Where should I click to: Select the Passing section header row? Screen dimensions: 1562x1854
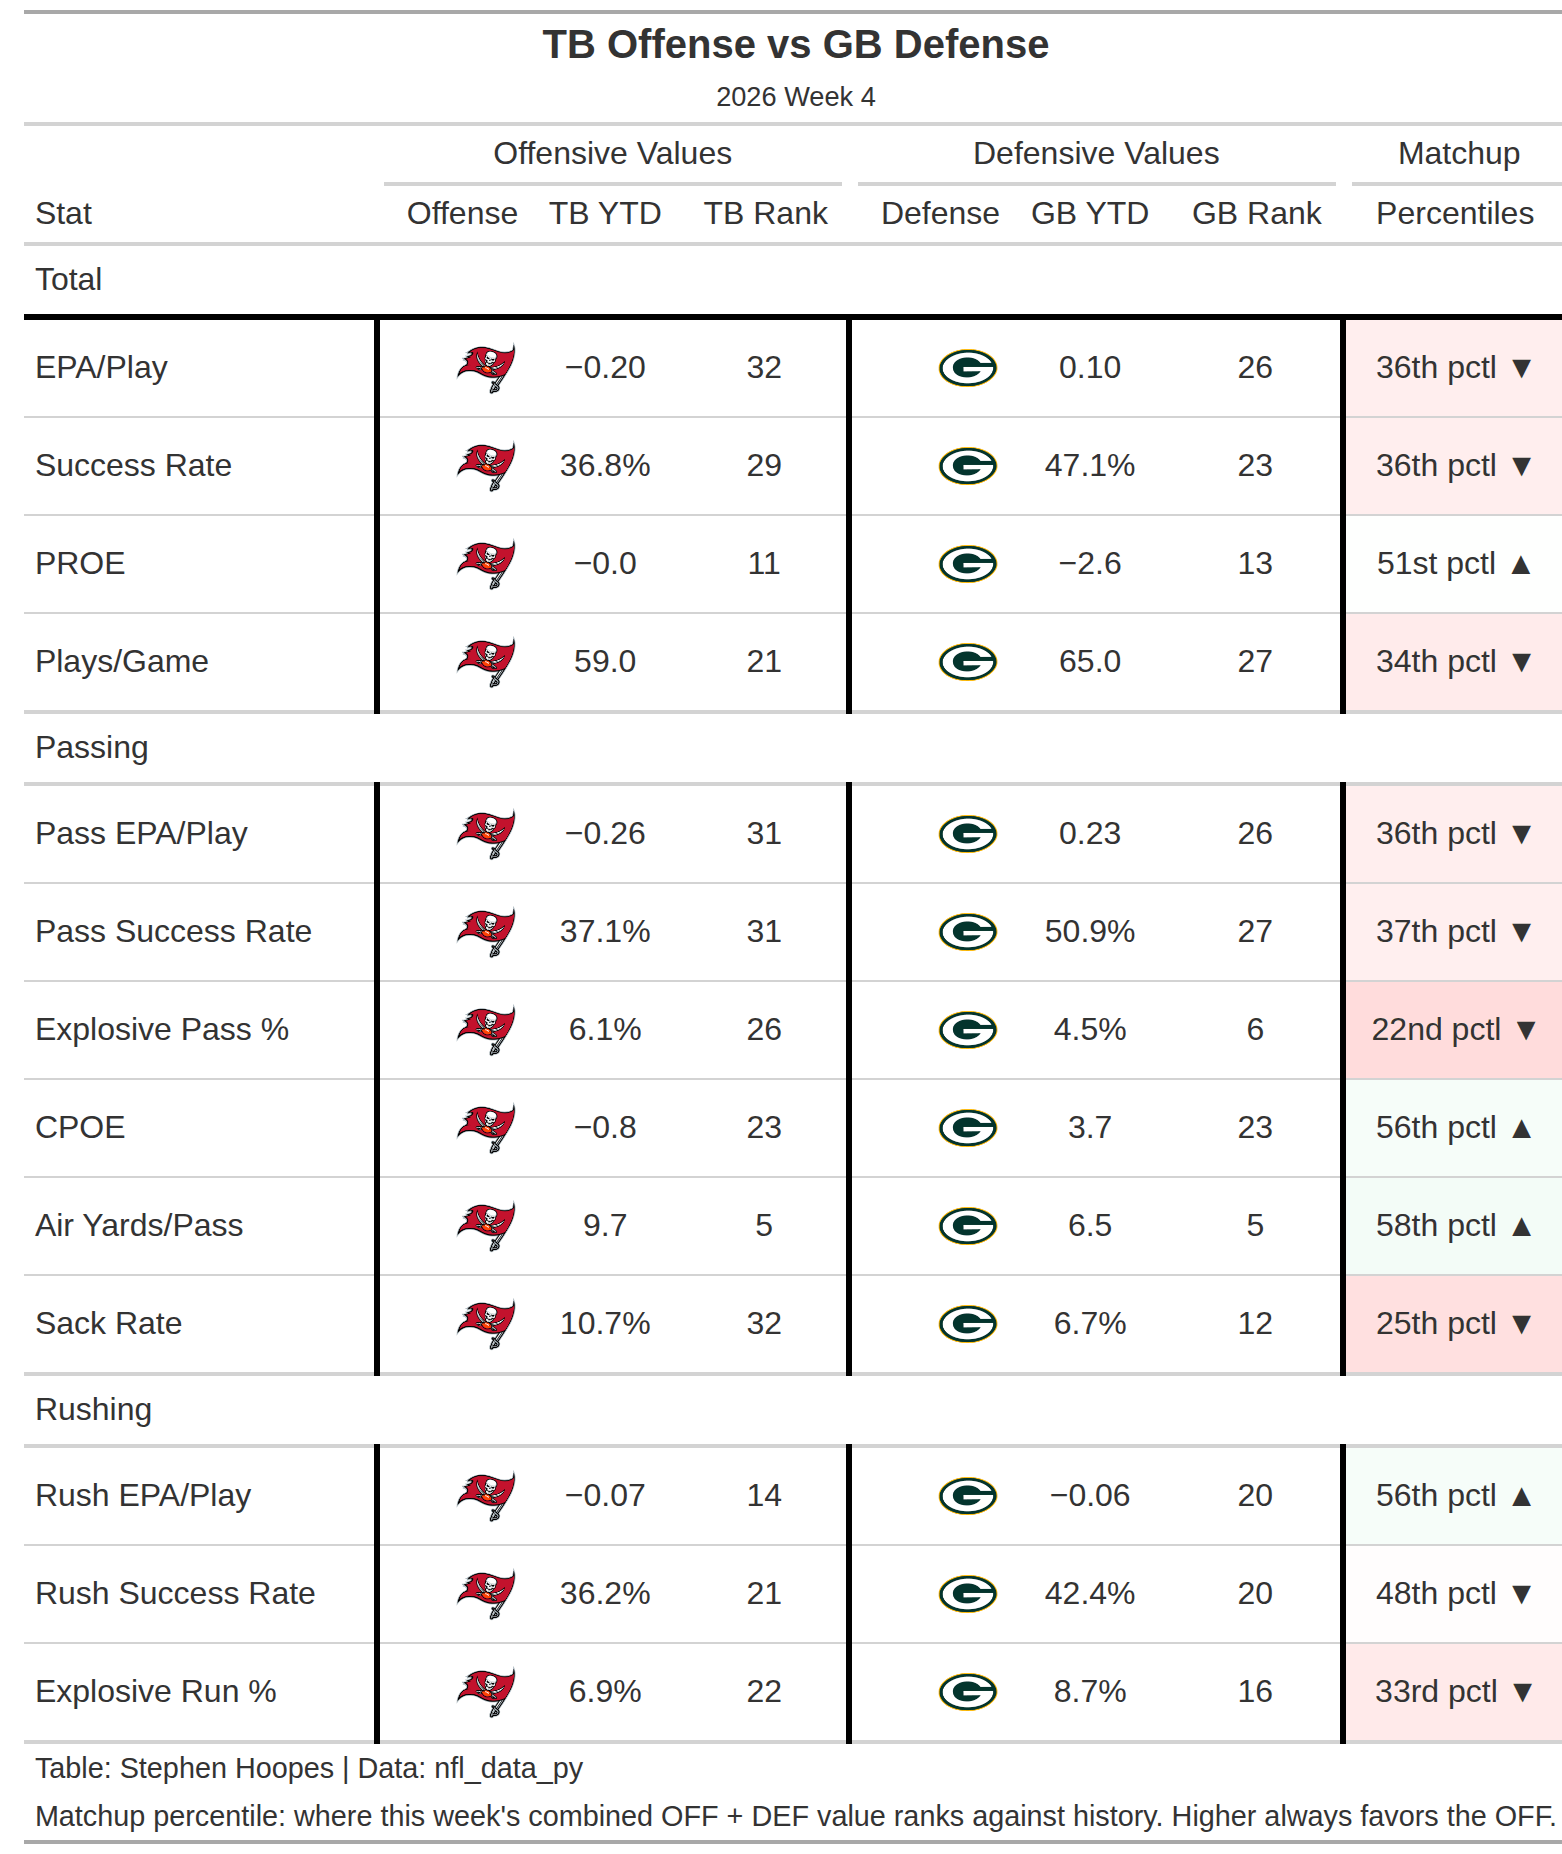pos(793,748)
